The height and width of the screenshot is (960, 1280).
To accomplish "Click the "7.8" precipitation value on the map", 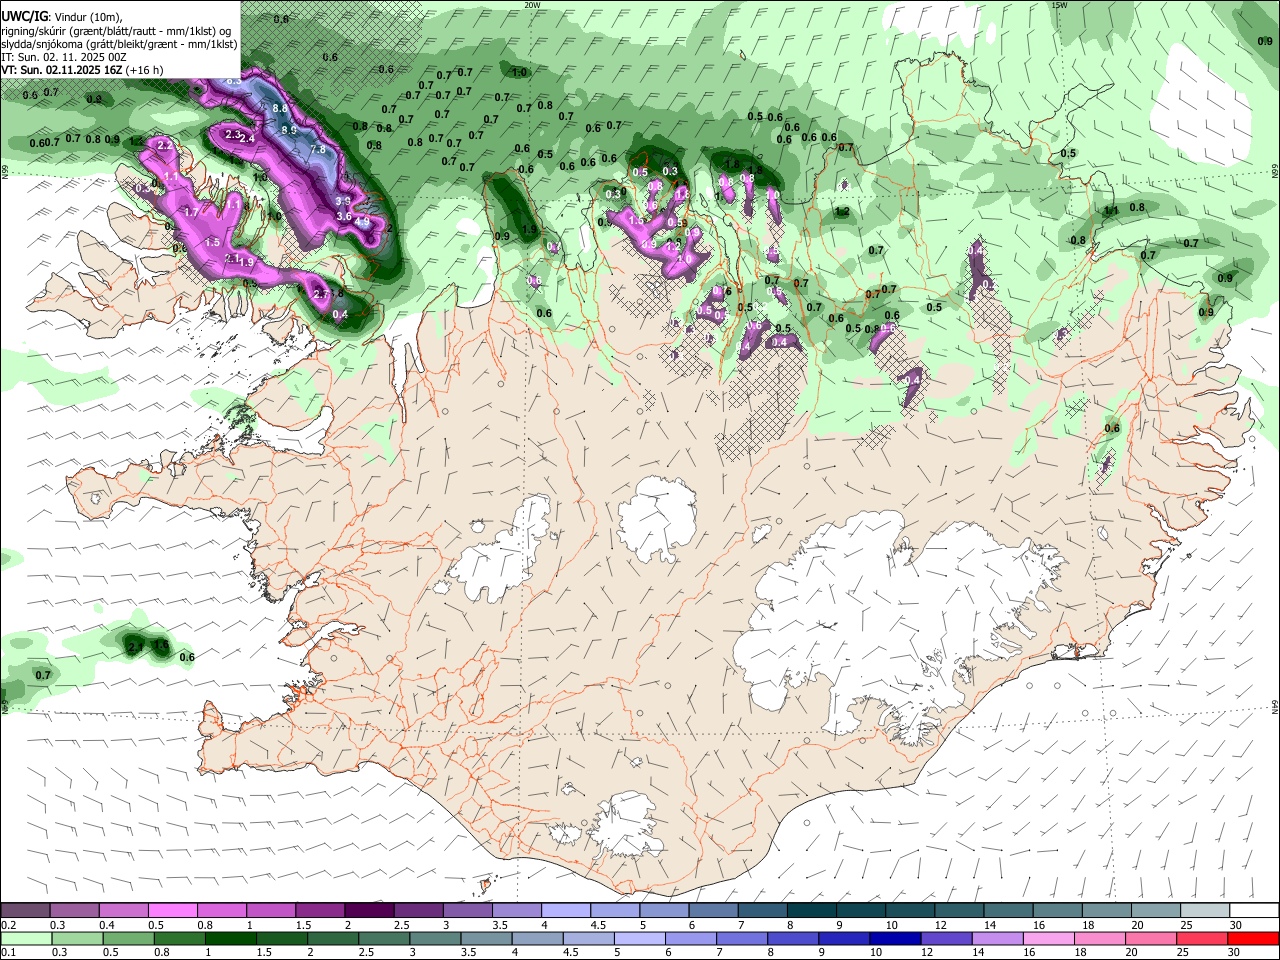I will tap(318, 149).
